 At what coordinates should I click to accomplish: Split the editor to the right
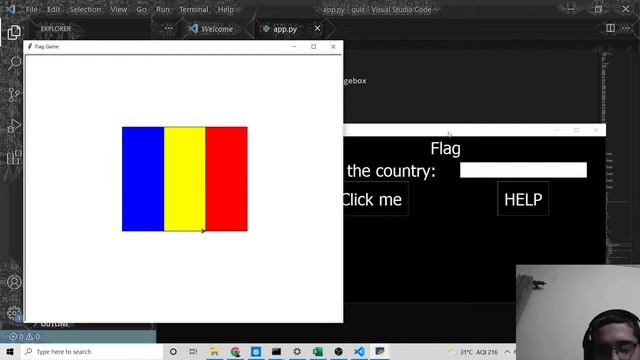[610, 28]
